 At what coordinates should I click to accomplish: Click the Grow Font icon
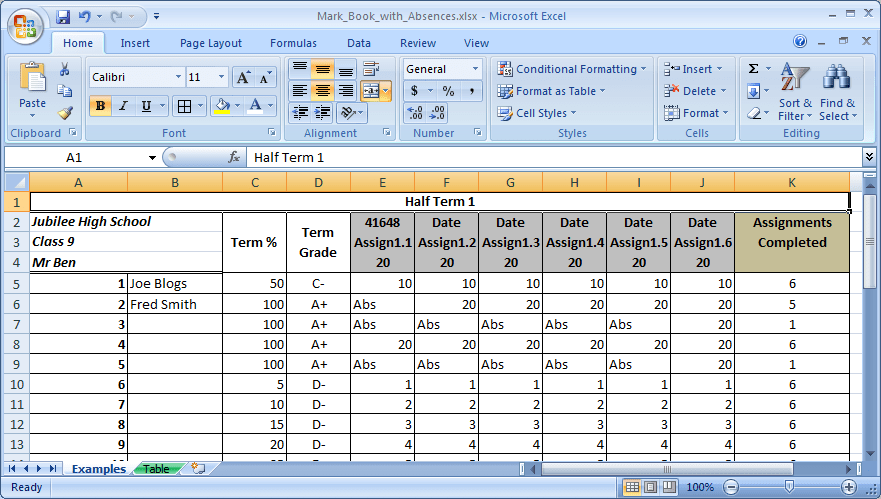click(x=243, y=78)
